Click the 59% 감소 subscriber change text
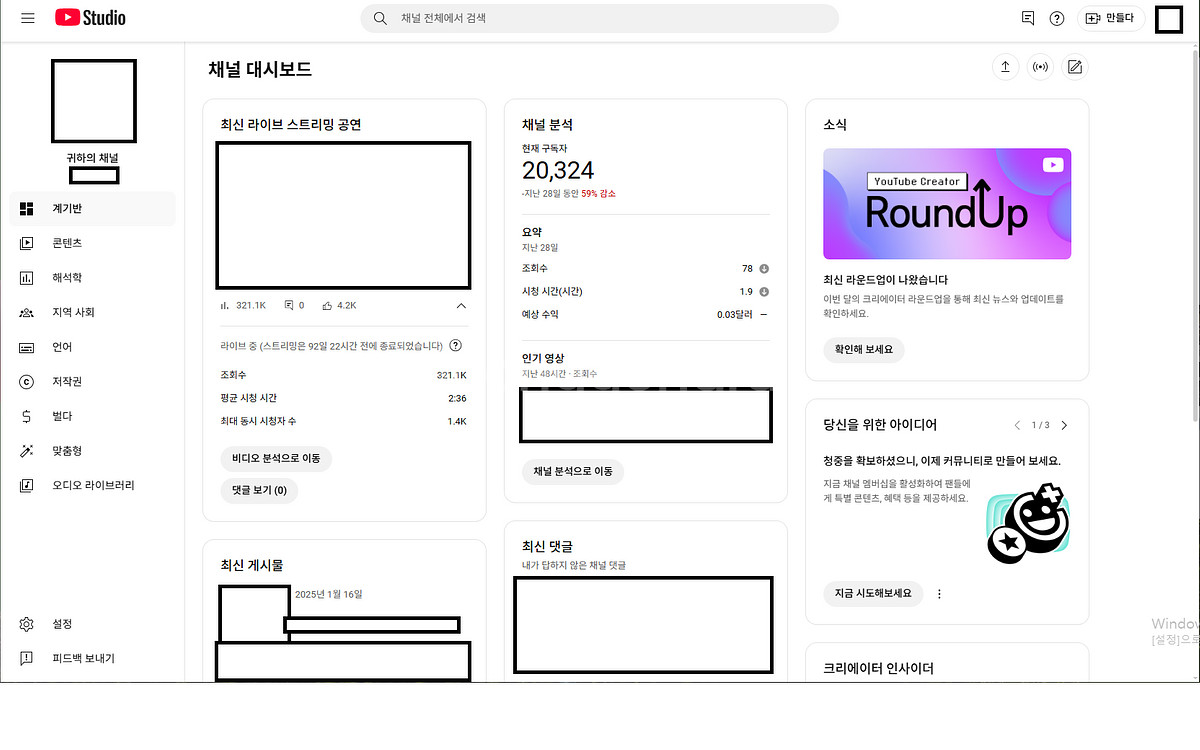The height and width of the screenshot is (750, 1200). tap(598, 193)
